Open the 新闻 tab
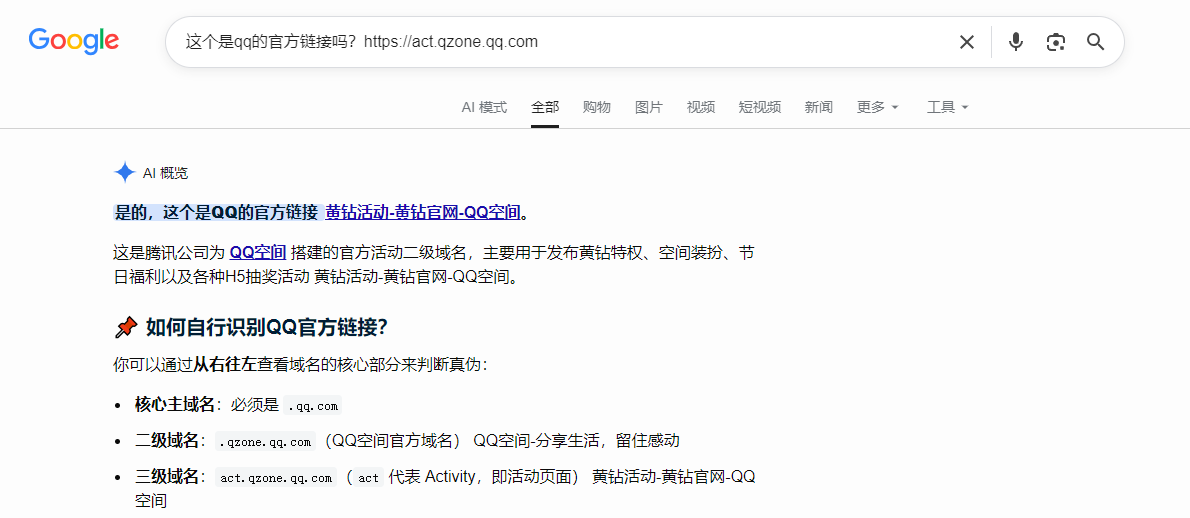 pyautogui.click(x=819, y=107)
